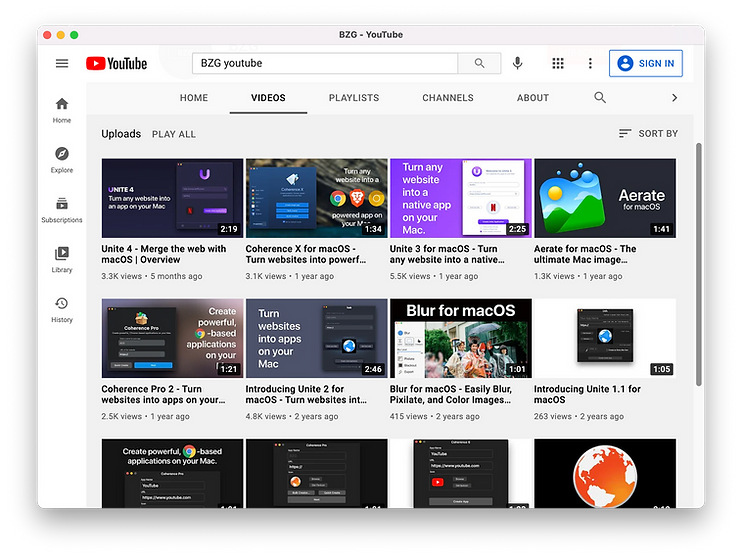Viewport: 742px width, 558px height.
Task: Open the Coherence X video thumbnail
Action: [x=317, y=198]
